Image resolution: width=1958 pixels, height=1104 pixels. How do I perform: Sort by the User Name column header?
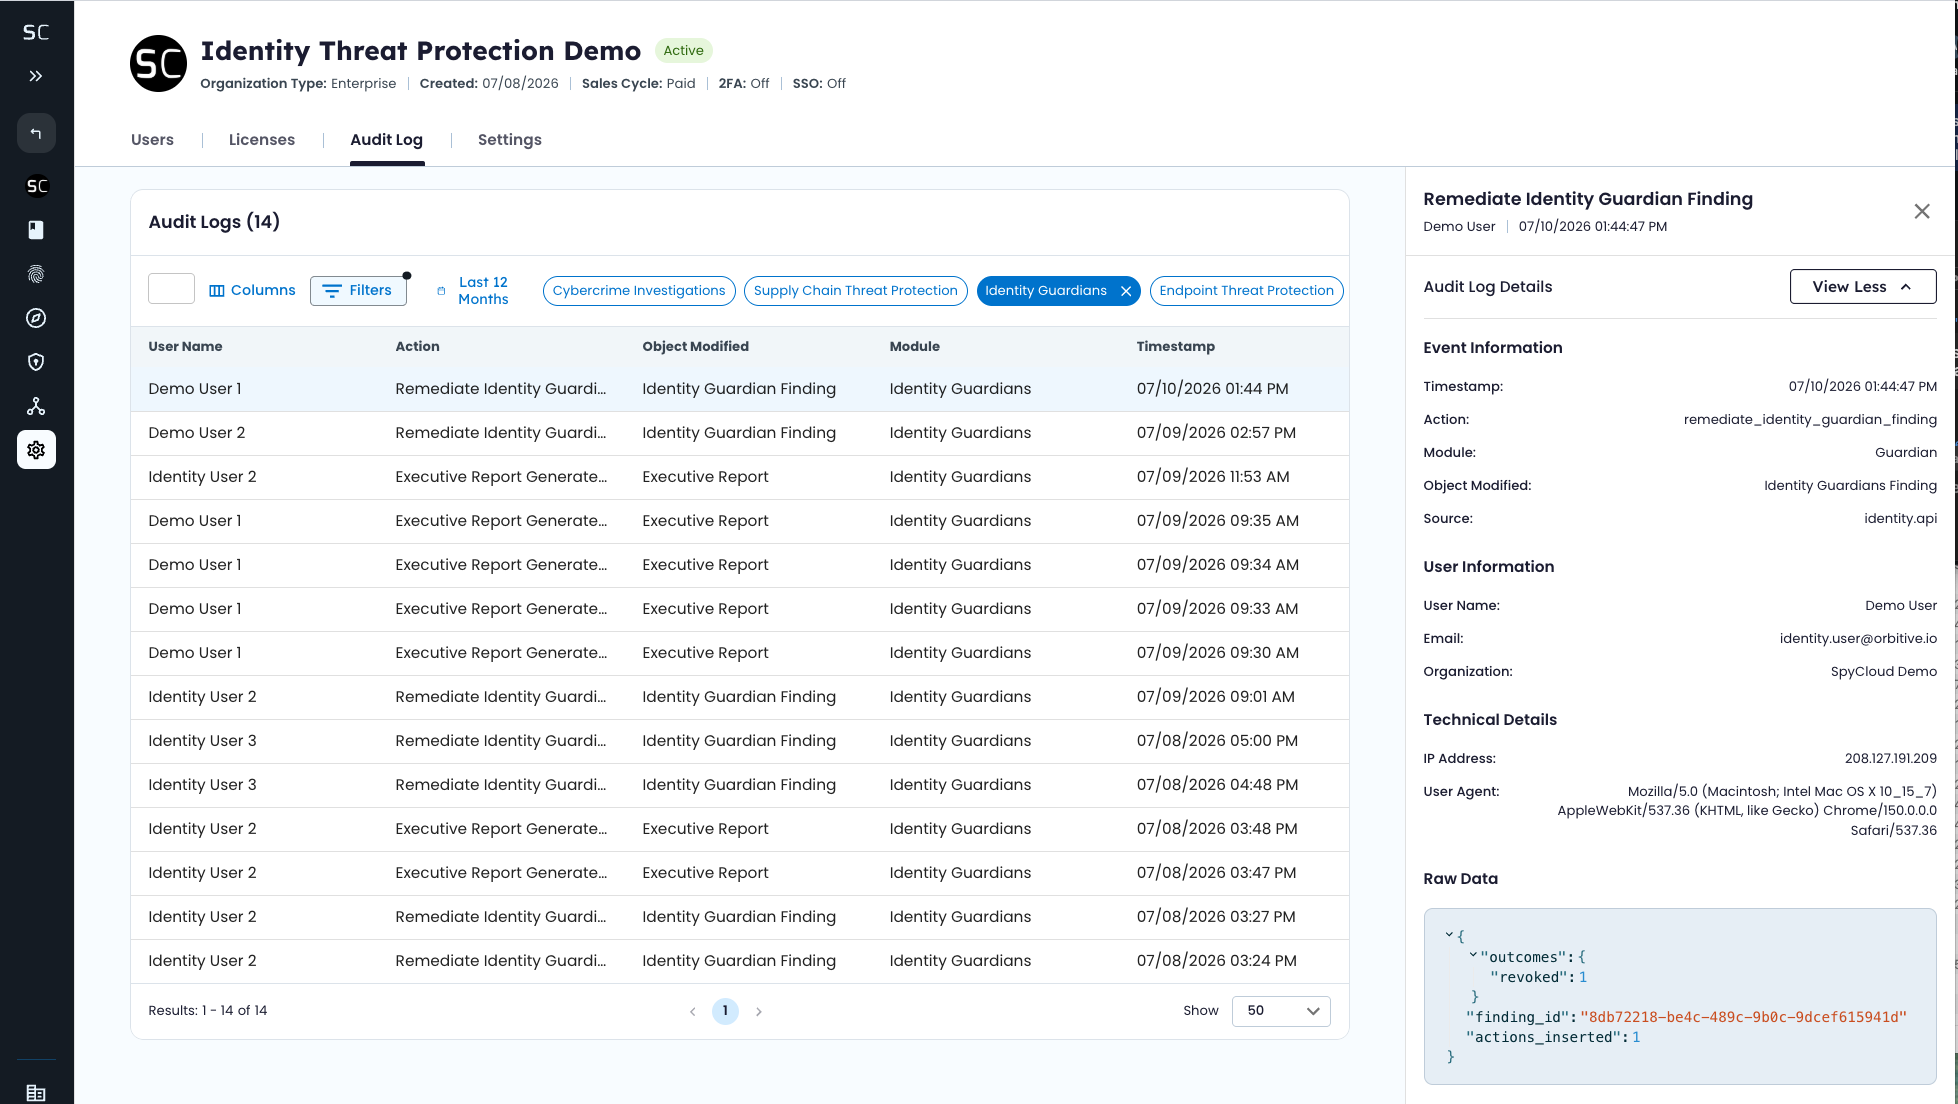coord(186,347)
